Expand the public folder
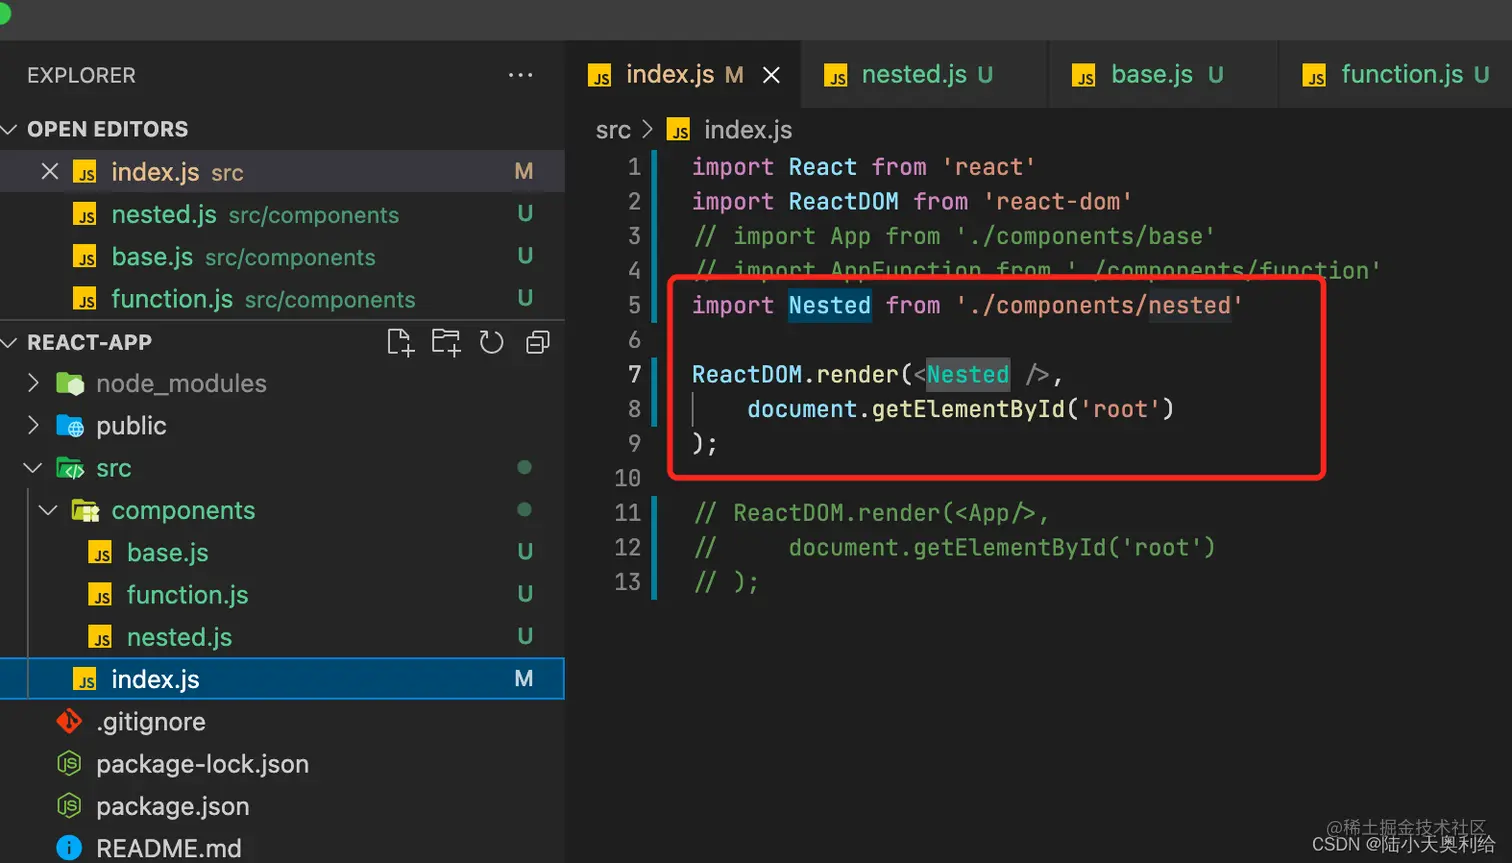Viewport: 1512px width, 863px height. point(34,425)
